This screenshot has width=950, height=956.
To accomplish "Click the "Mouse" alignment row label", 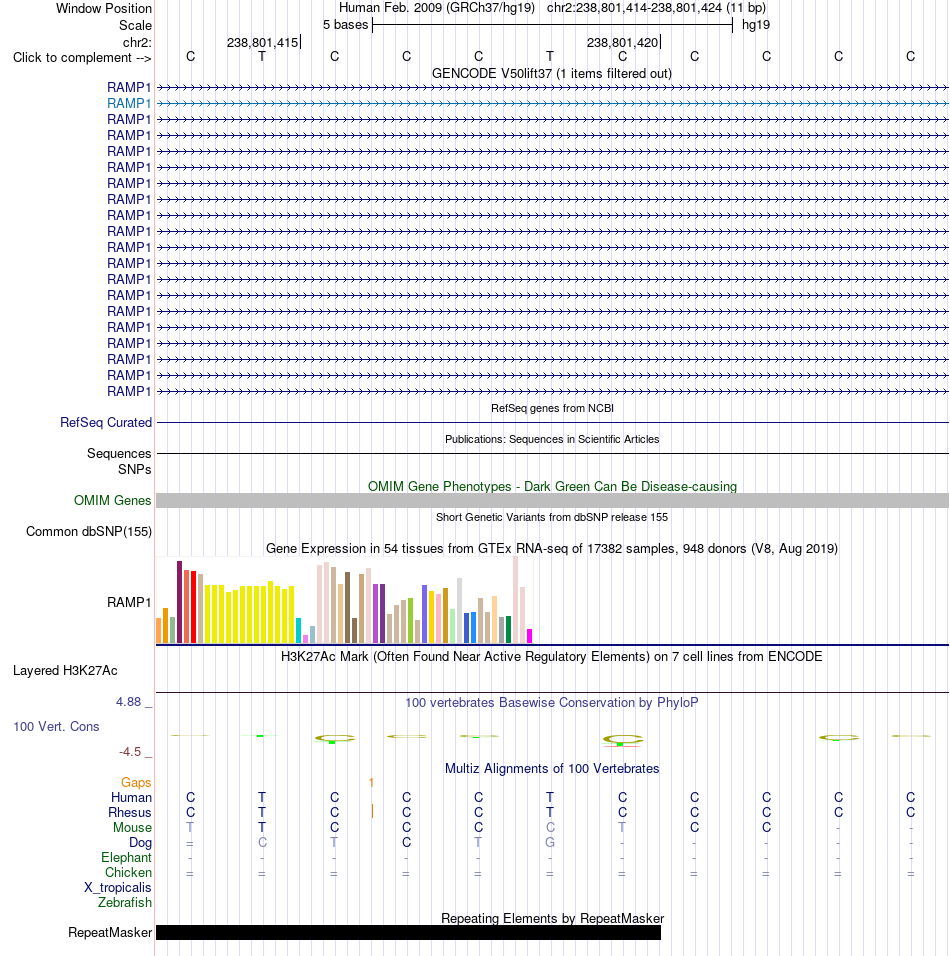I will coord(132,827).
